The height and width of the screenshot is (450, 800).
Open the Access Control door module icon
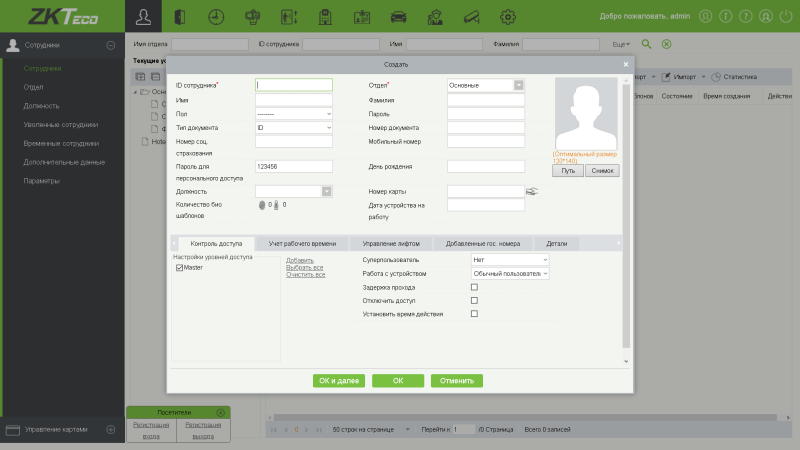(x=180, y=16)
